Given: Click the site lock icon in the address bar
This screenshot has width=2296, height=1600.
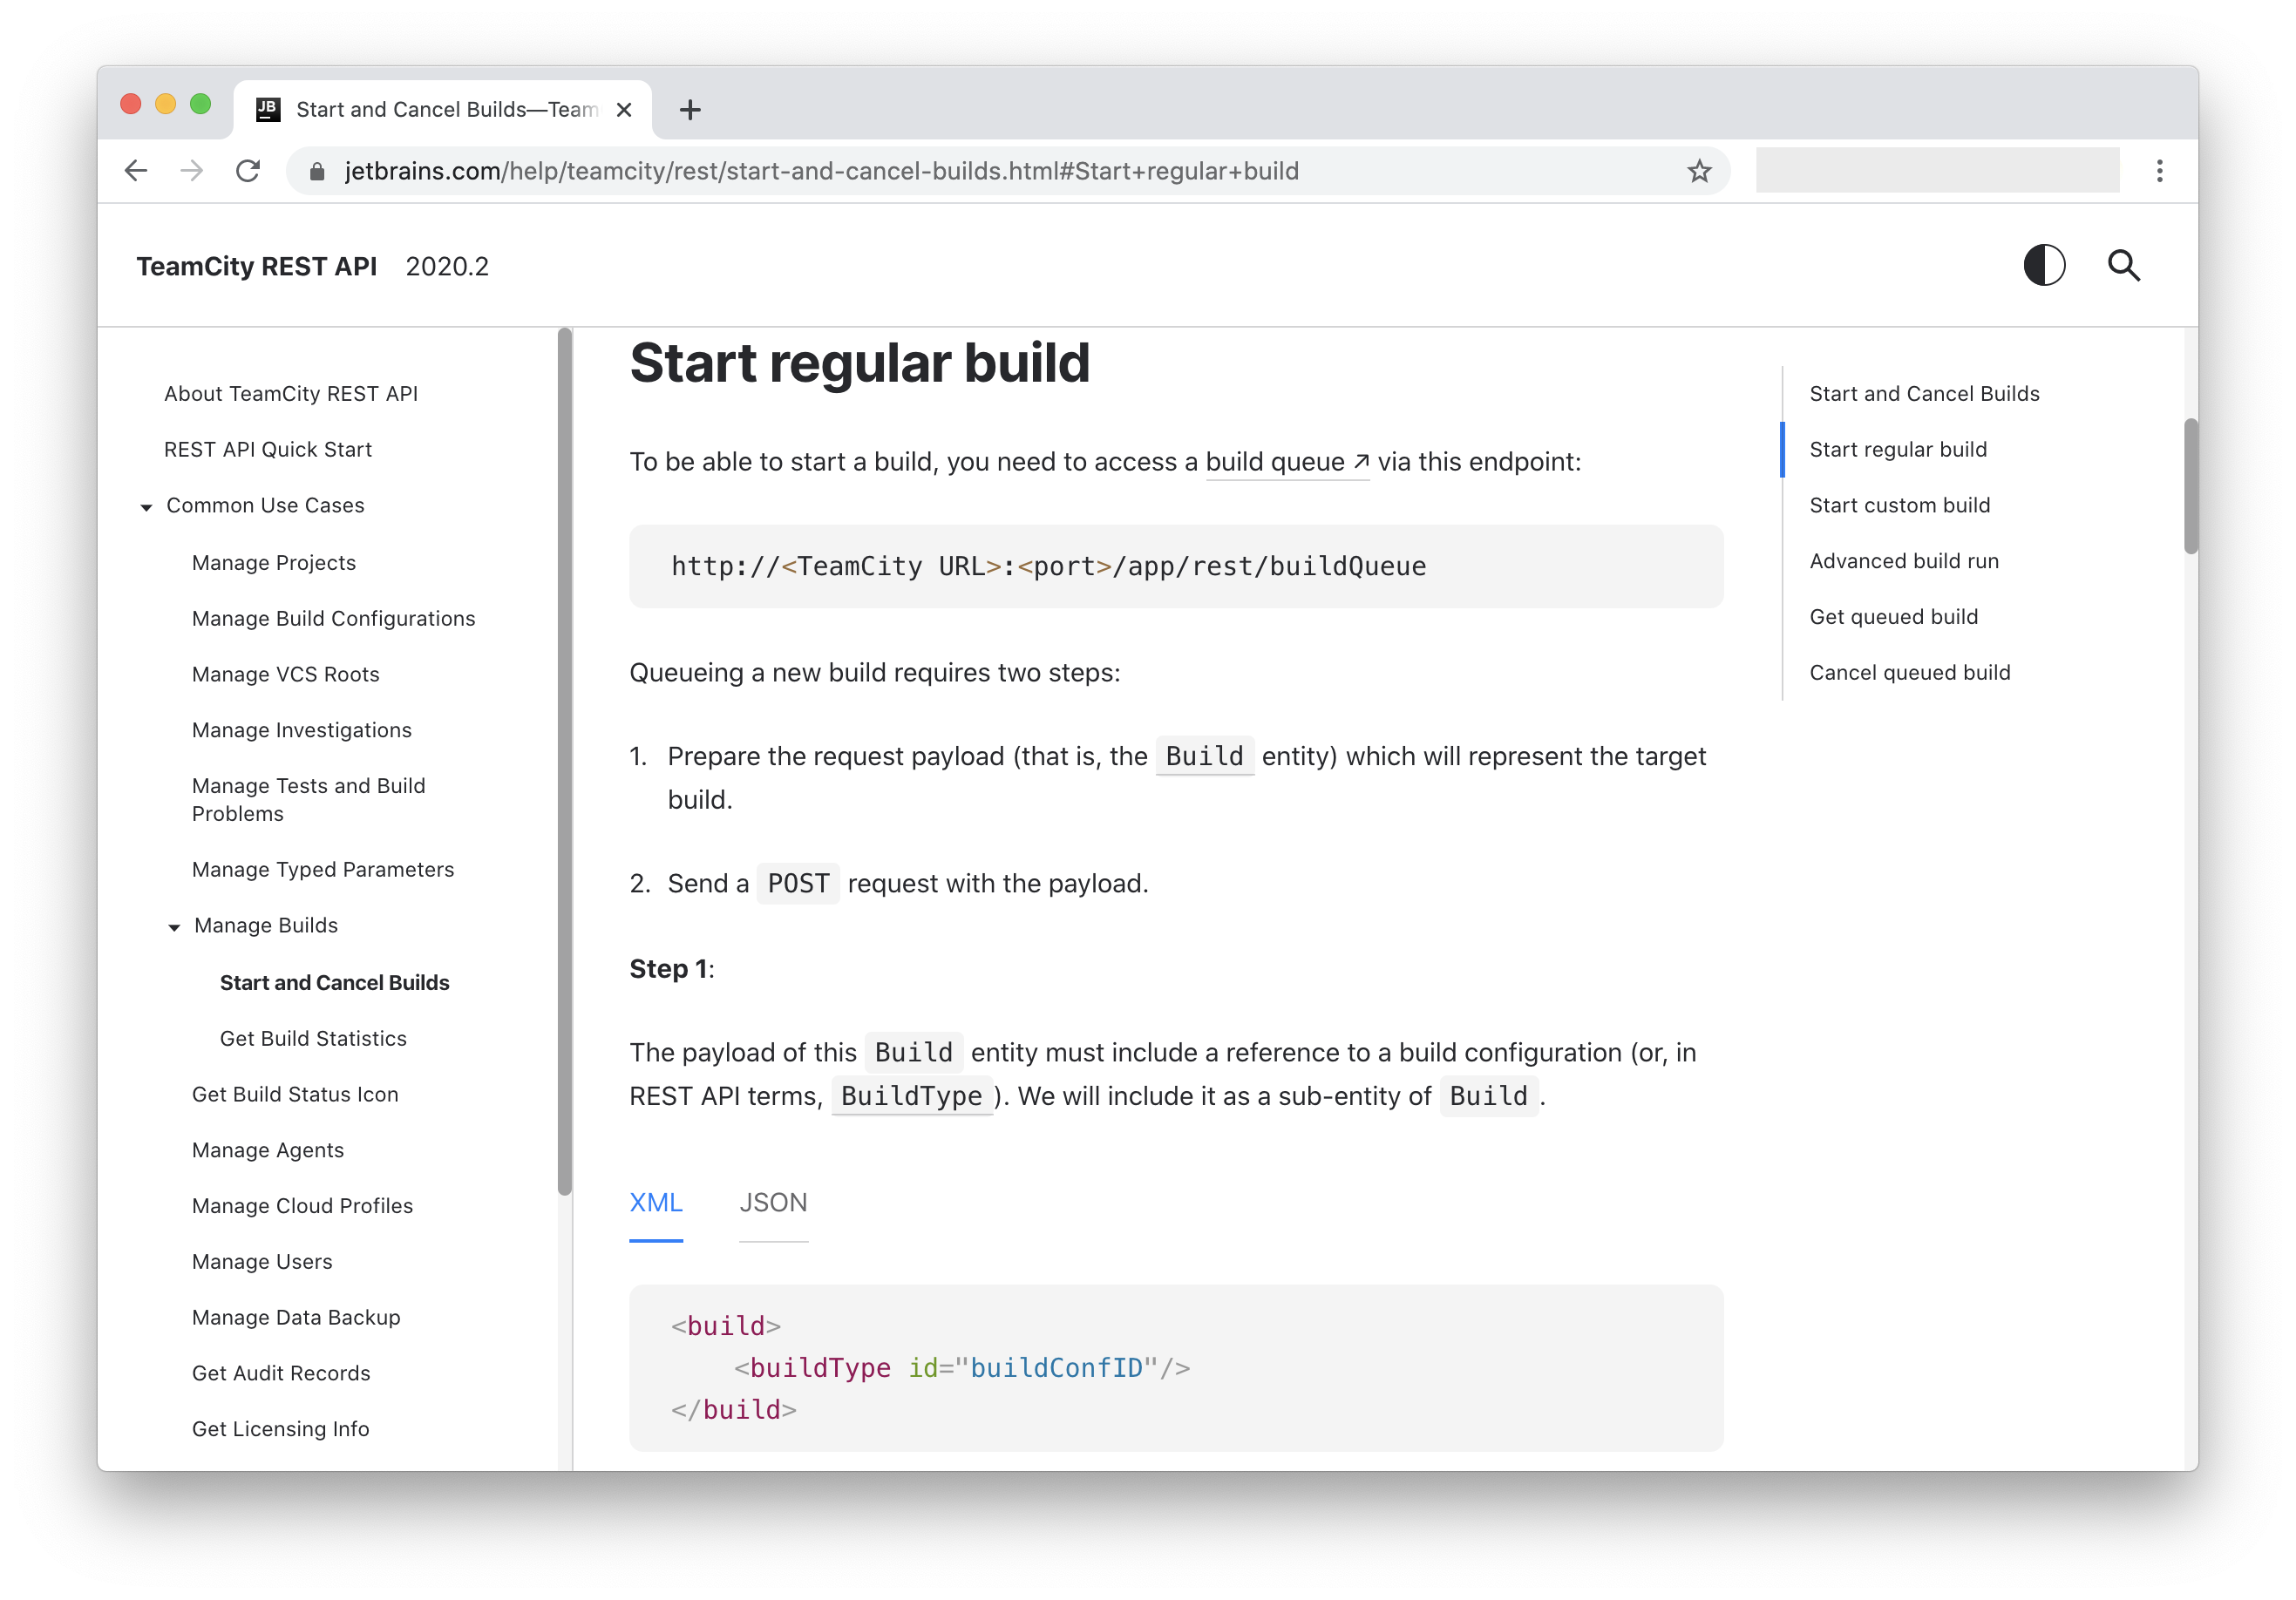Looking at the screenshot, I should [317, 171].
